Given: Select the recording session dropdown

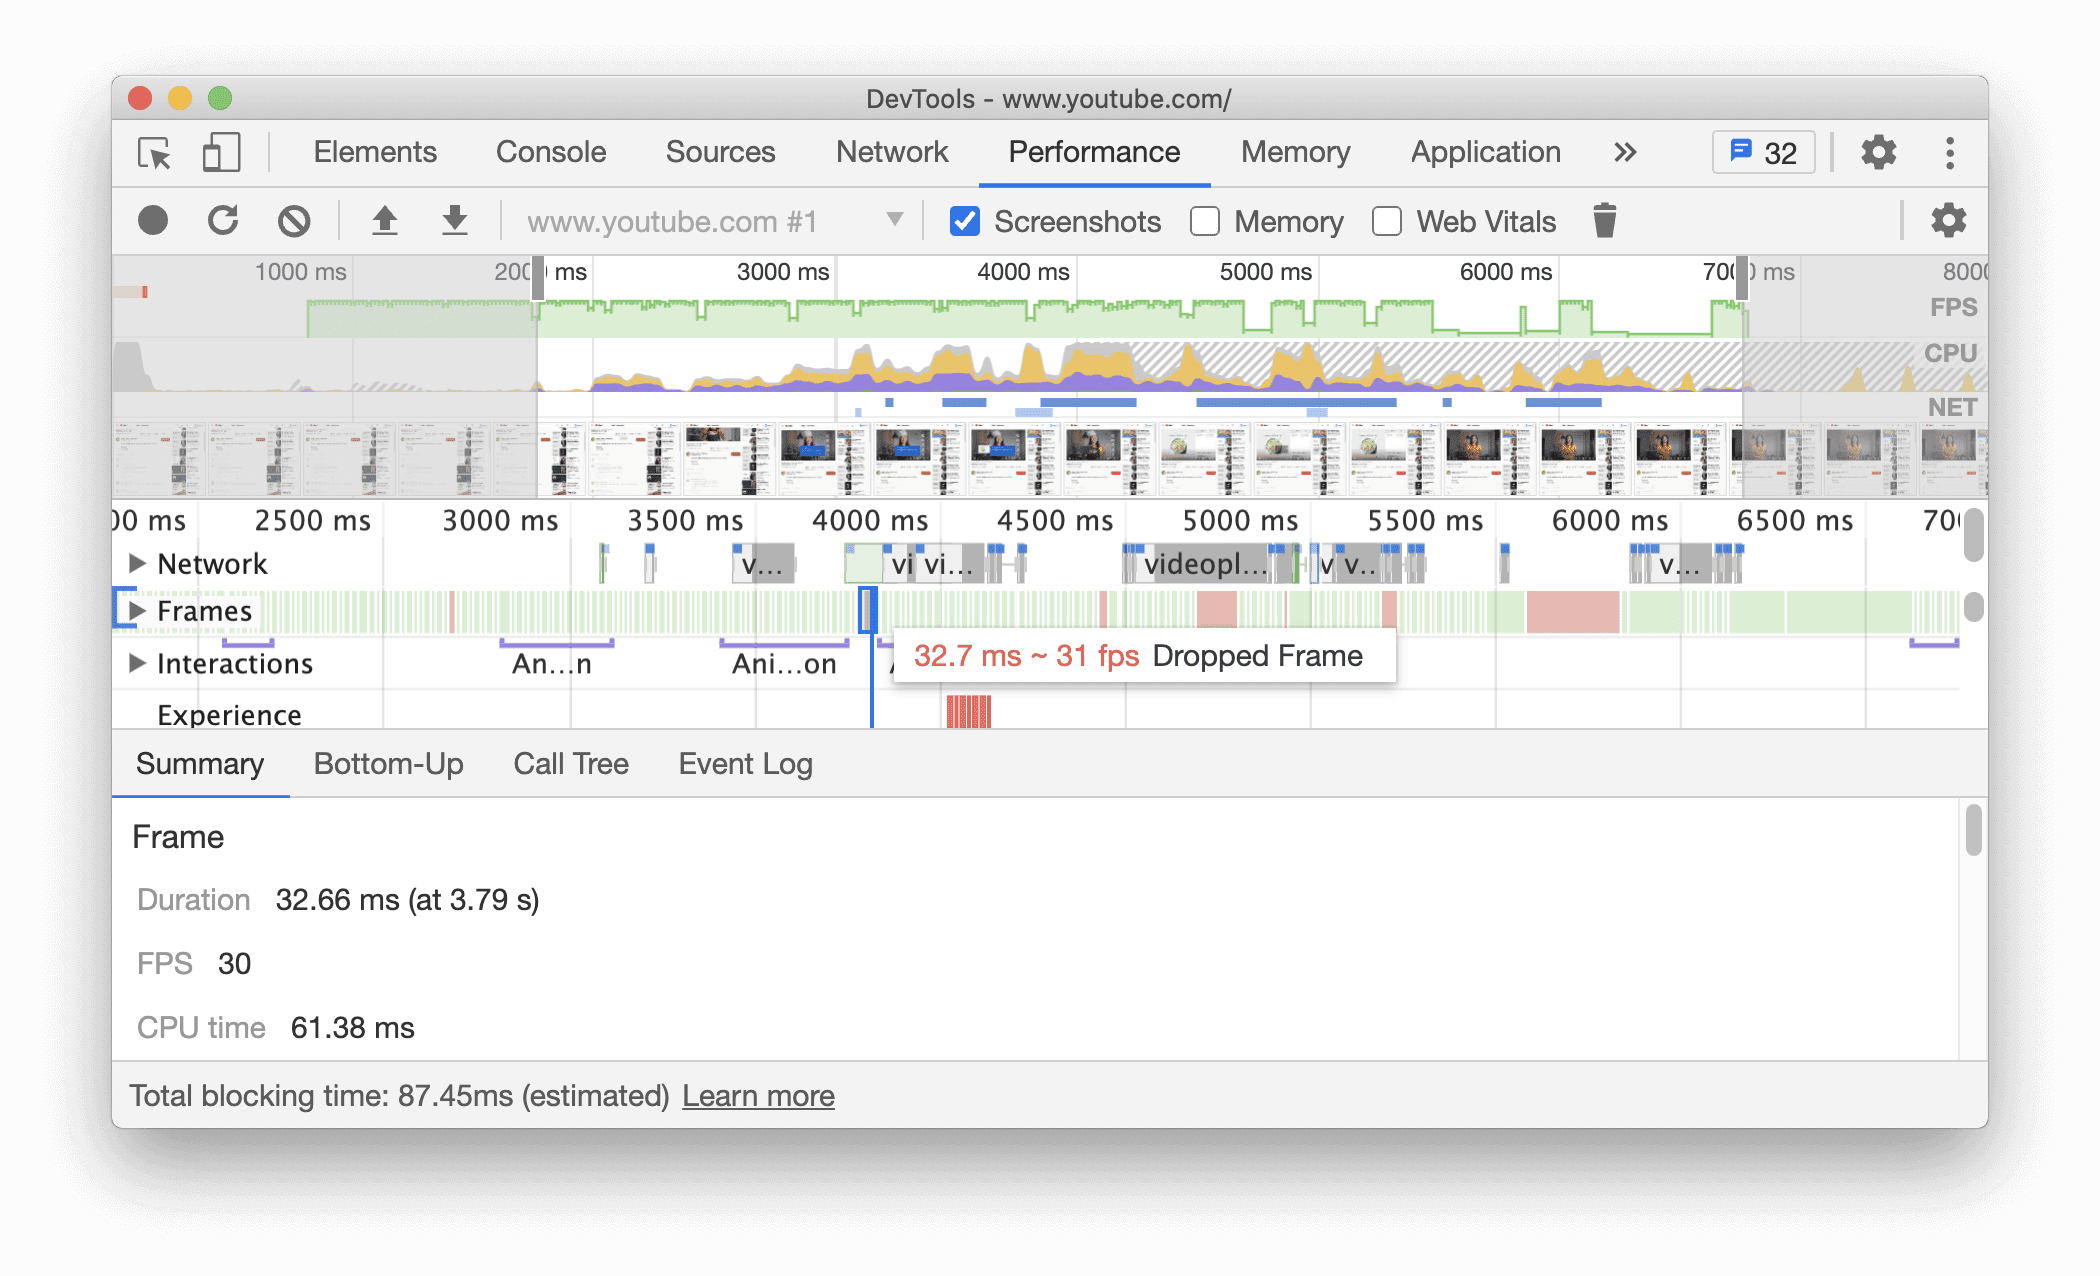Looking at the screenshot, I should click(x=706, y=222).
